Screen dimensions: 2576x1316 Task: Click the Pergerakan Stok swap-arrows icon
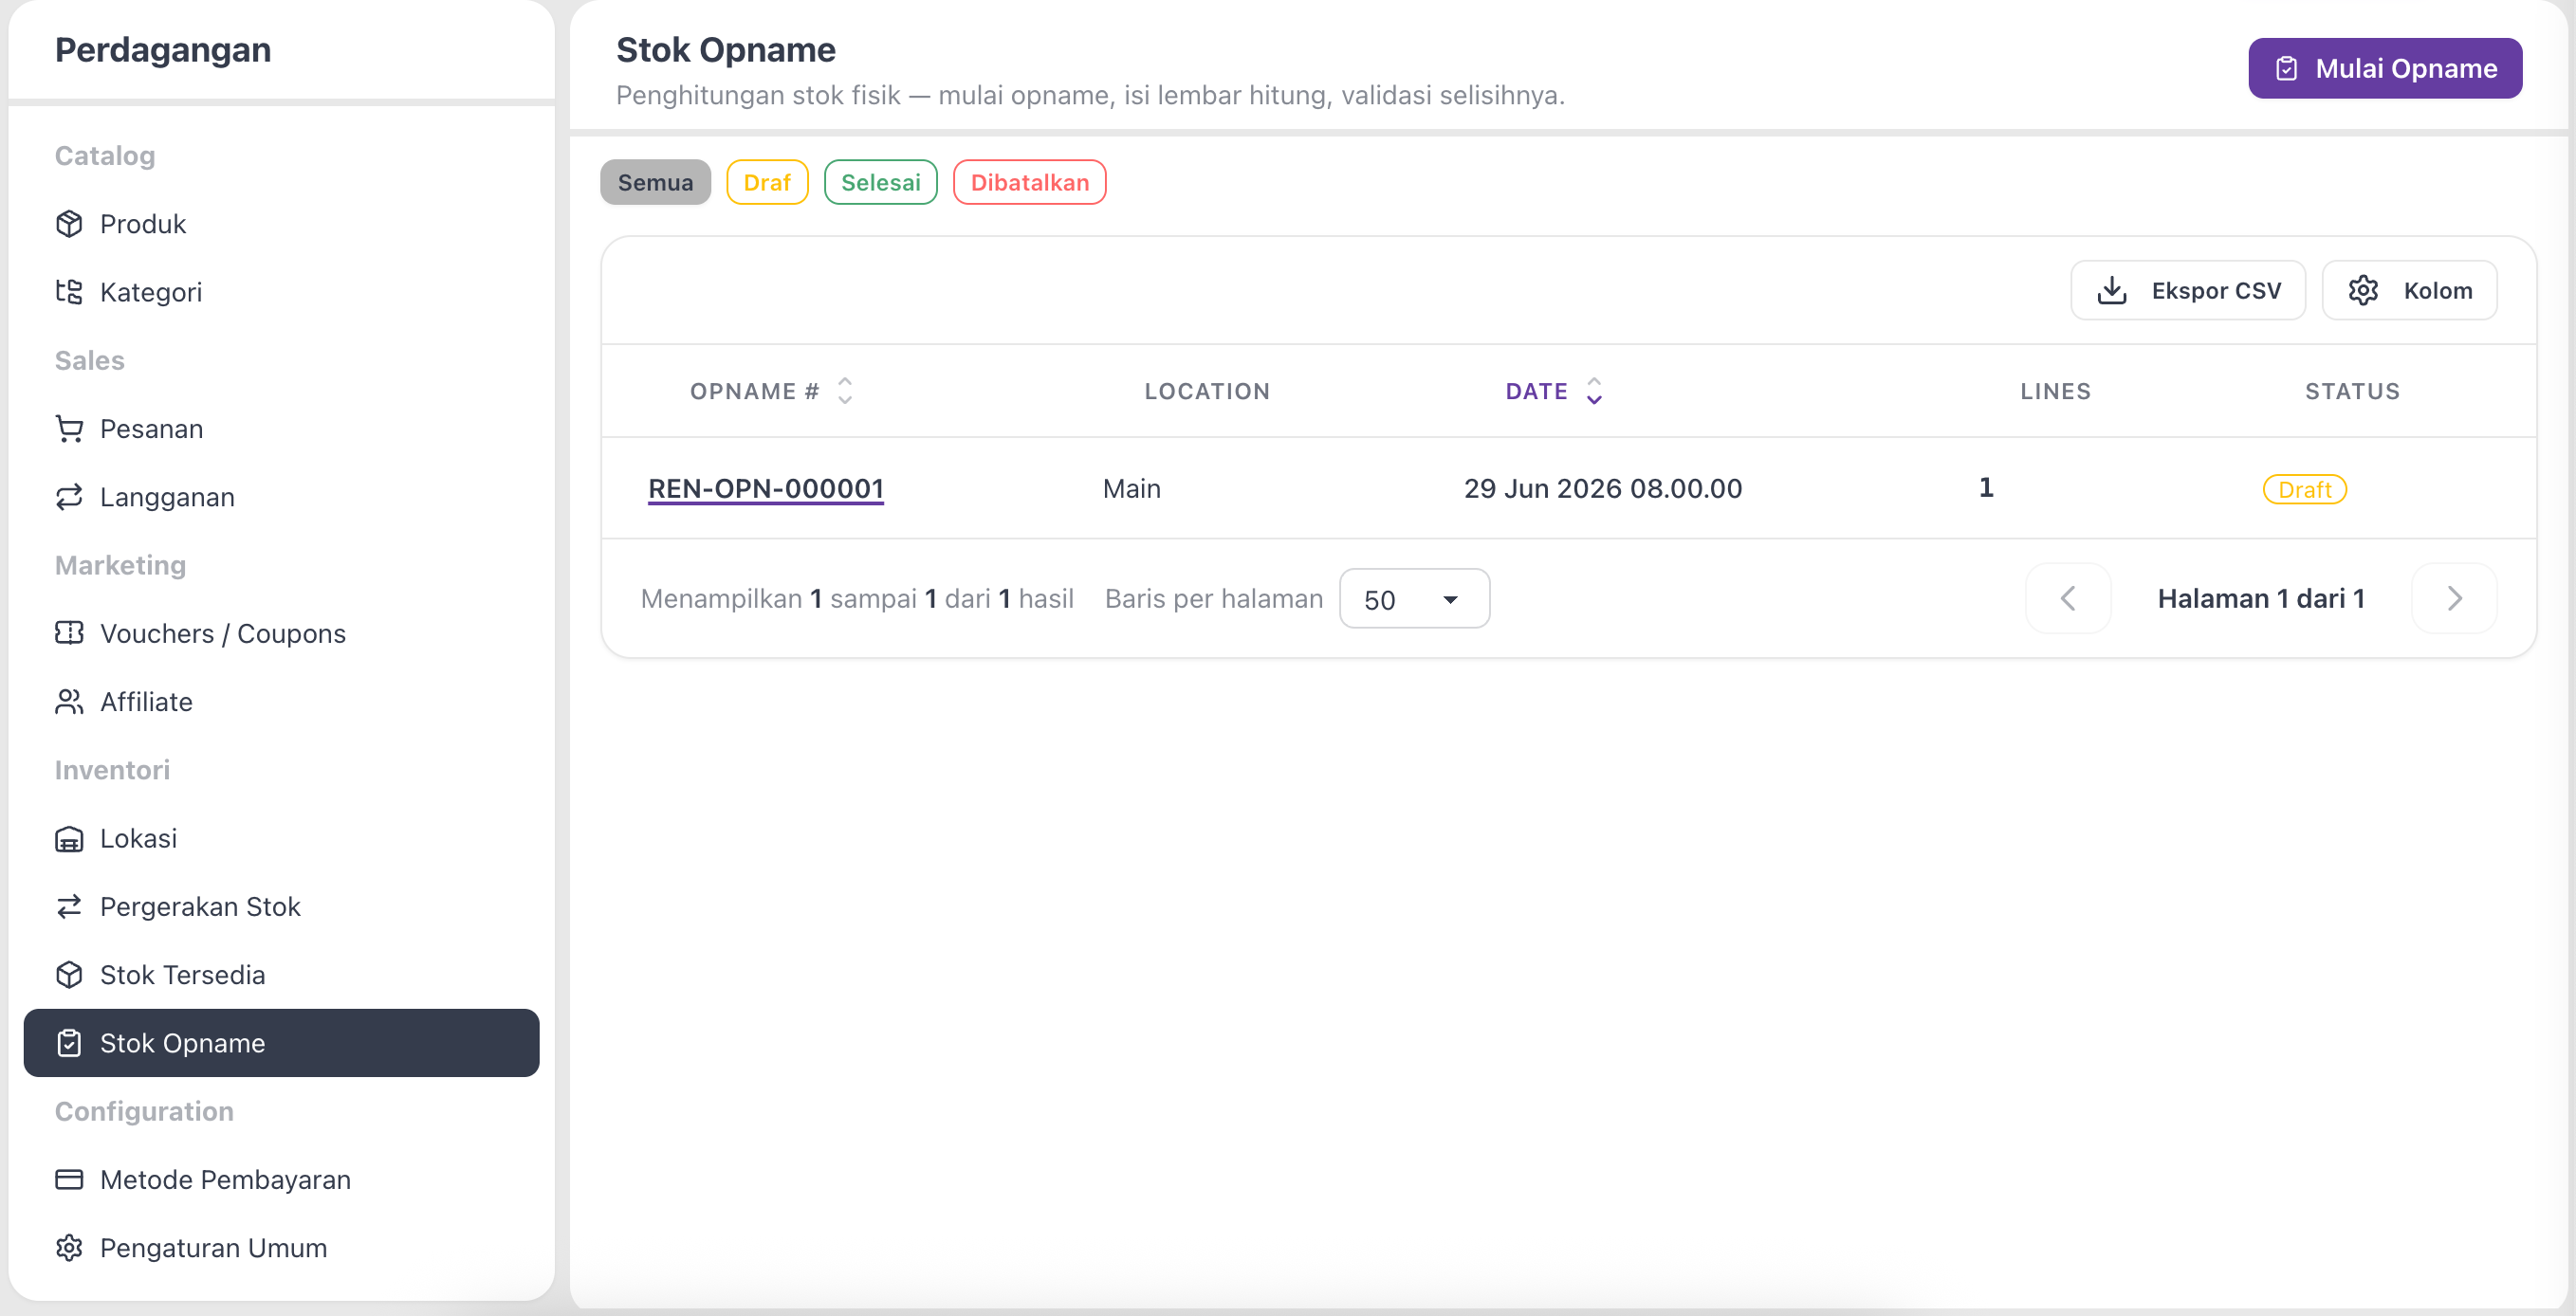(69, 907)
